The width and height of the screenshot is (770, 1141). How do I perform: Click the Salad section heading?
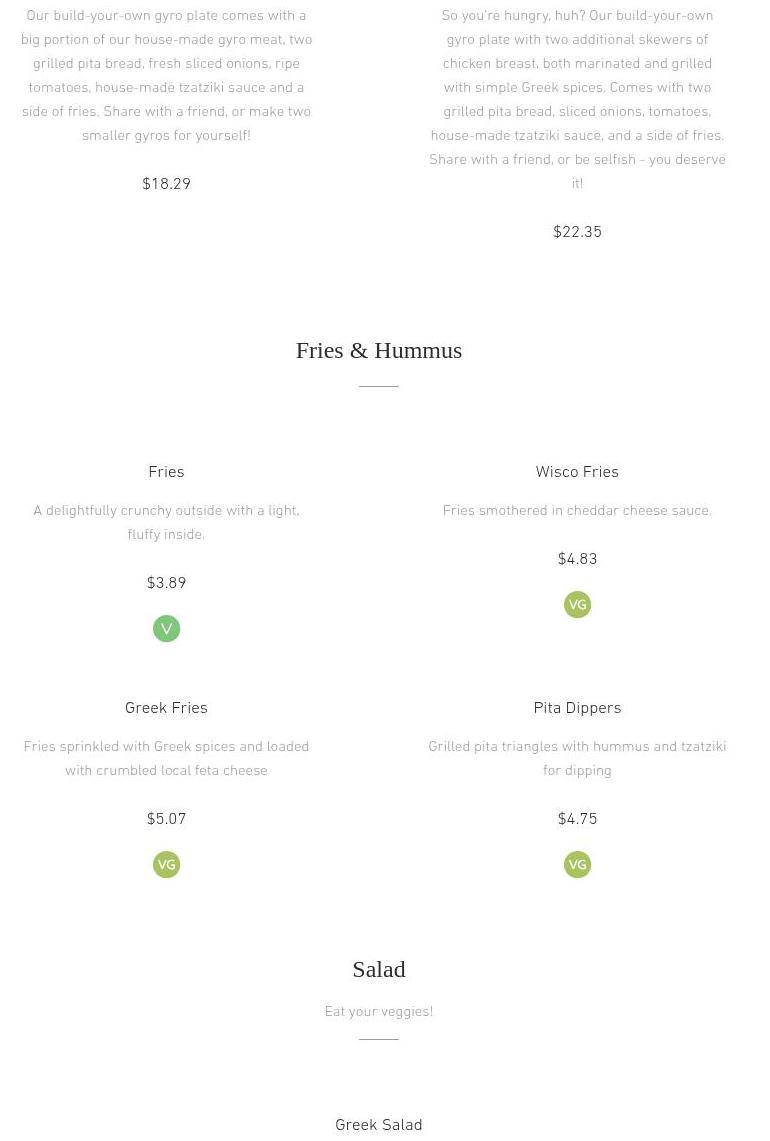coord(378,970)
